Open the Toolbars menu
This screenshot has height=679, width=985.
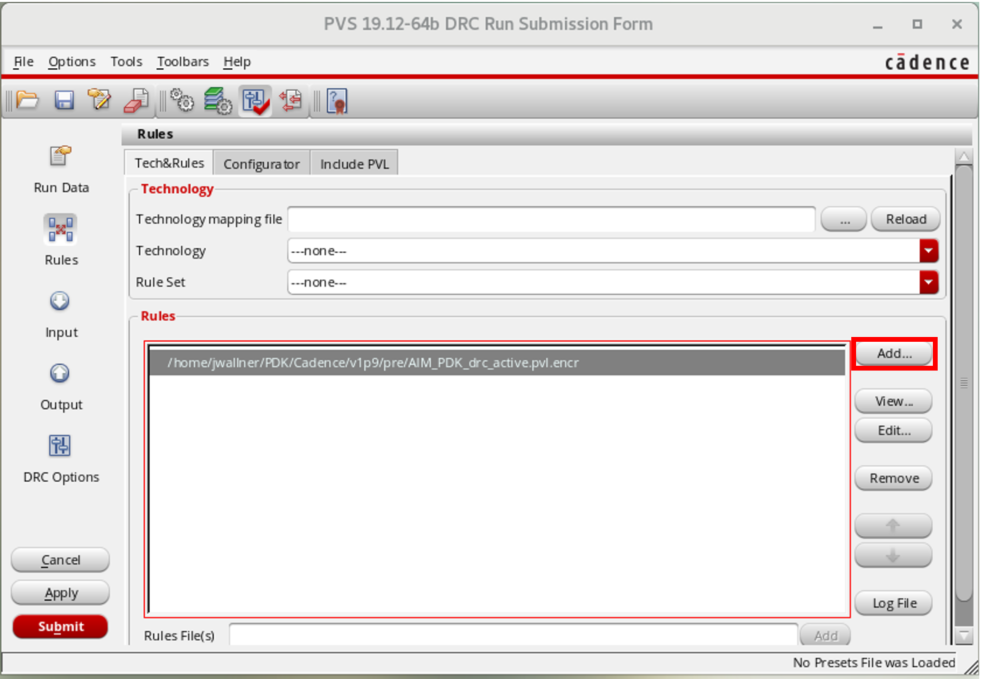tap(183, 62)
